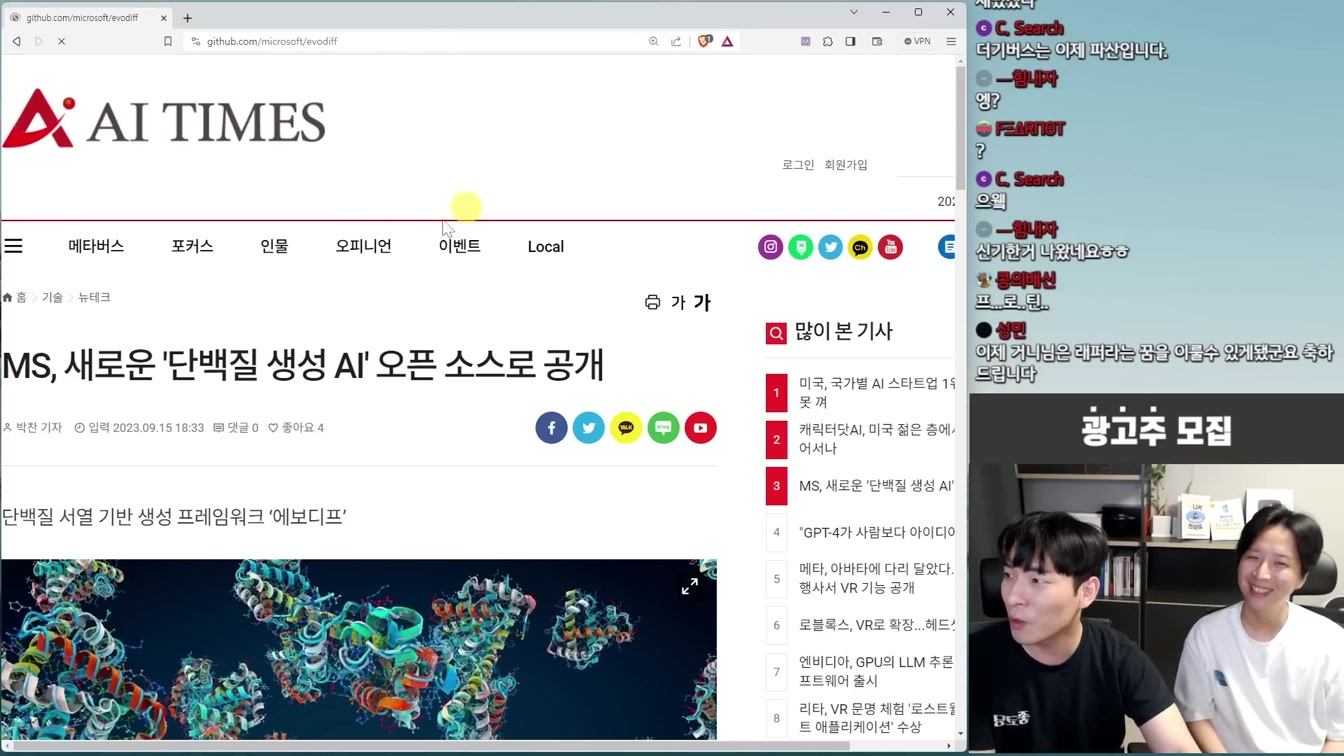
Task: Click the red YouTube share icon
Action: (x=700, y=428)
